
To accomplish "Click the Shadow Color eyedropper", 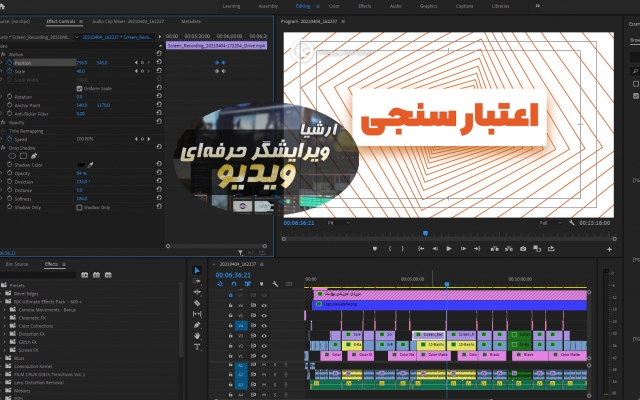I will click(x=91, y=165).
